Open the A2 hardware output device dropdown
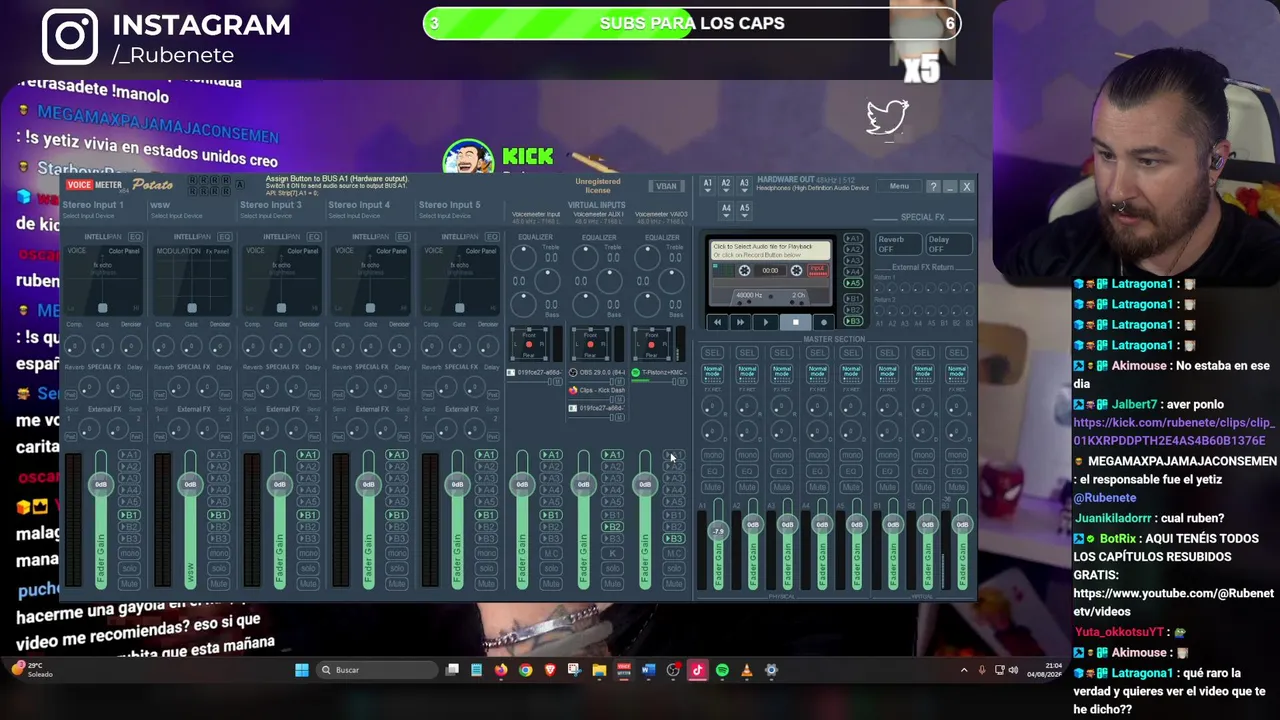 click(726, 185)
